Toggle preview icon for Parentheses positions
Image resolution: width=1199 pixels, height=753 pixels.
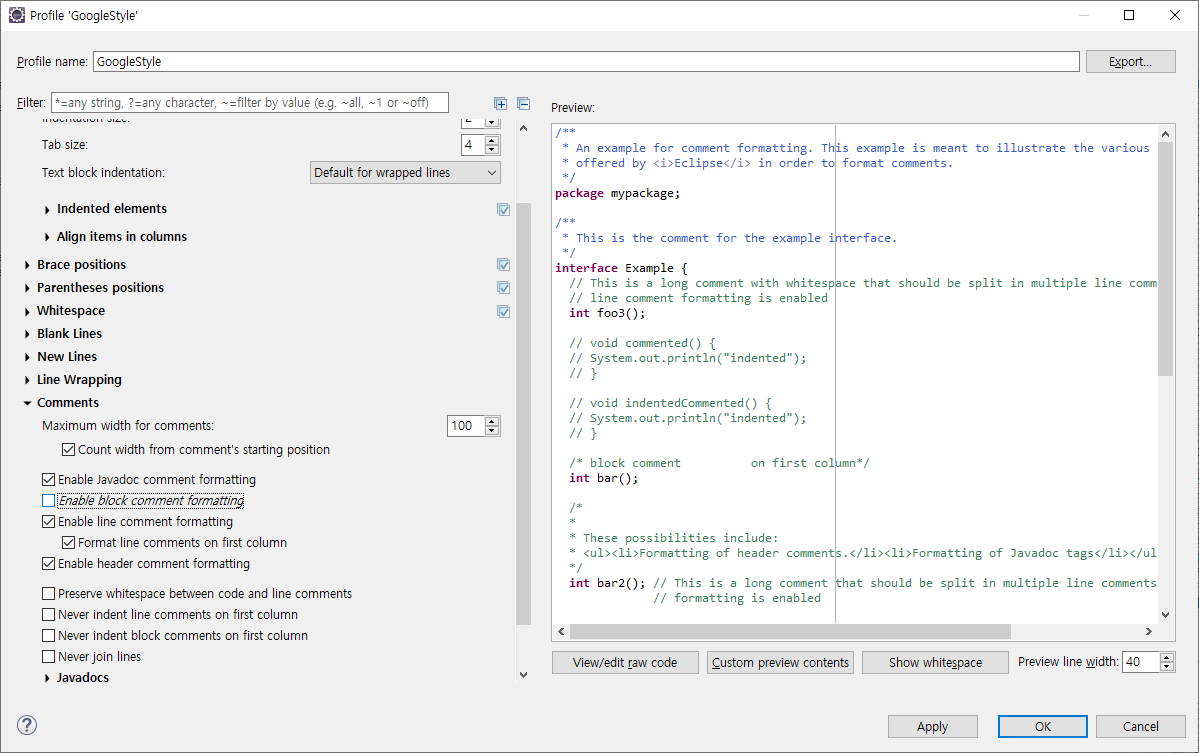click(x=503, y=287)
